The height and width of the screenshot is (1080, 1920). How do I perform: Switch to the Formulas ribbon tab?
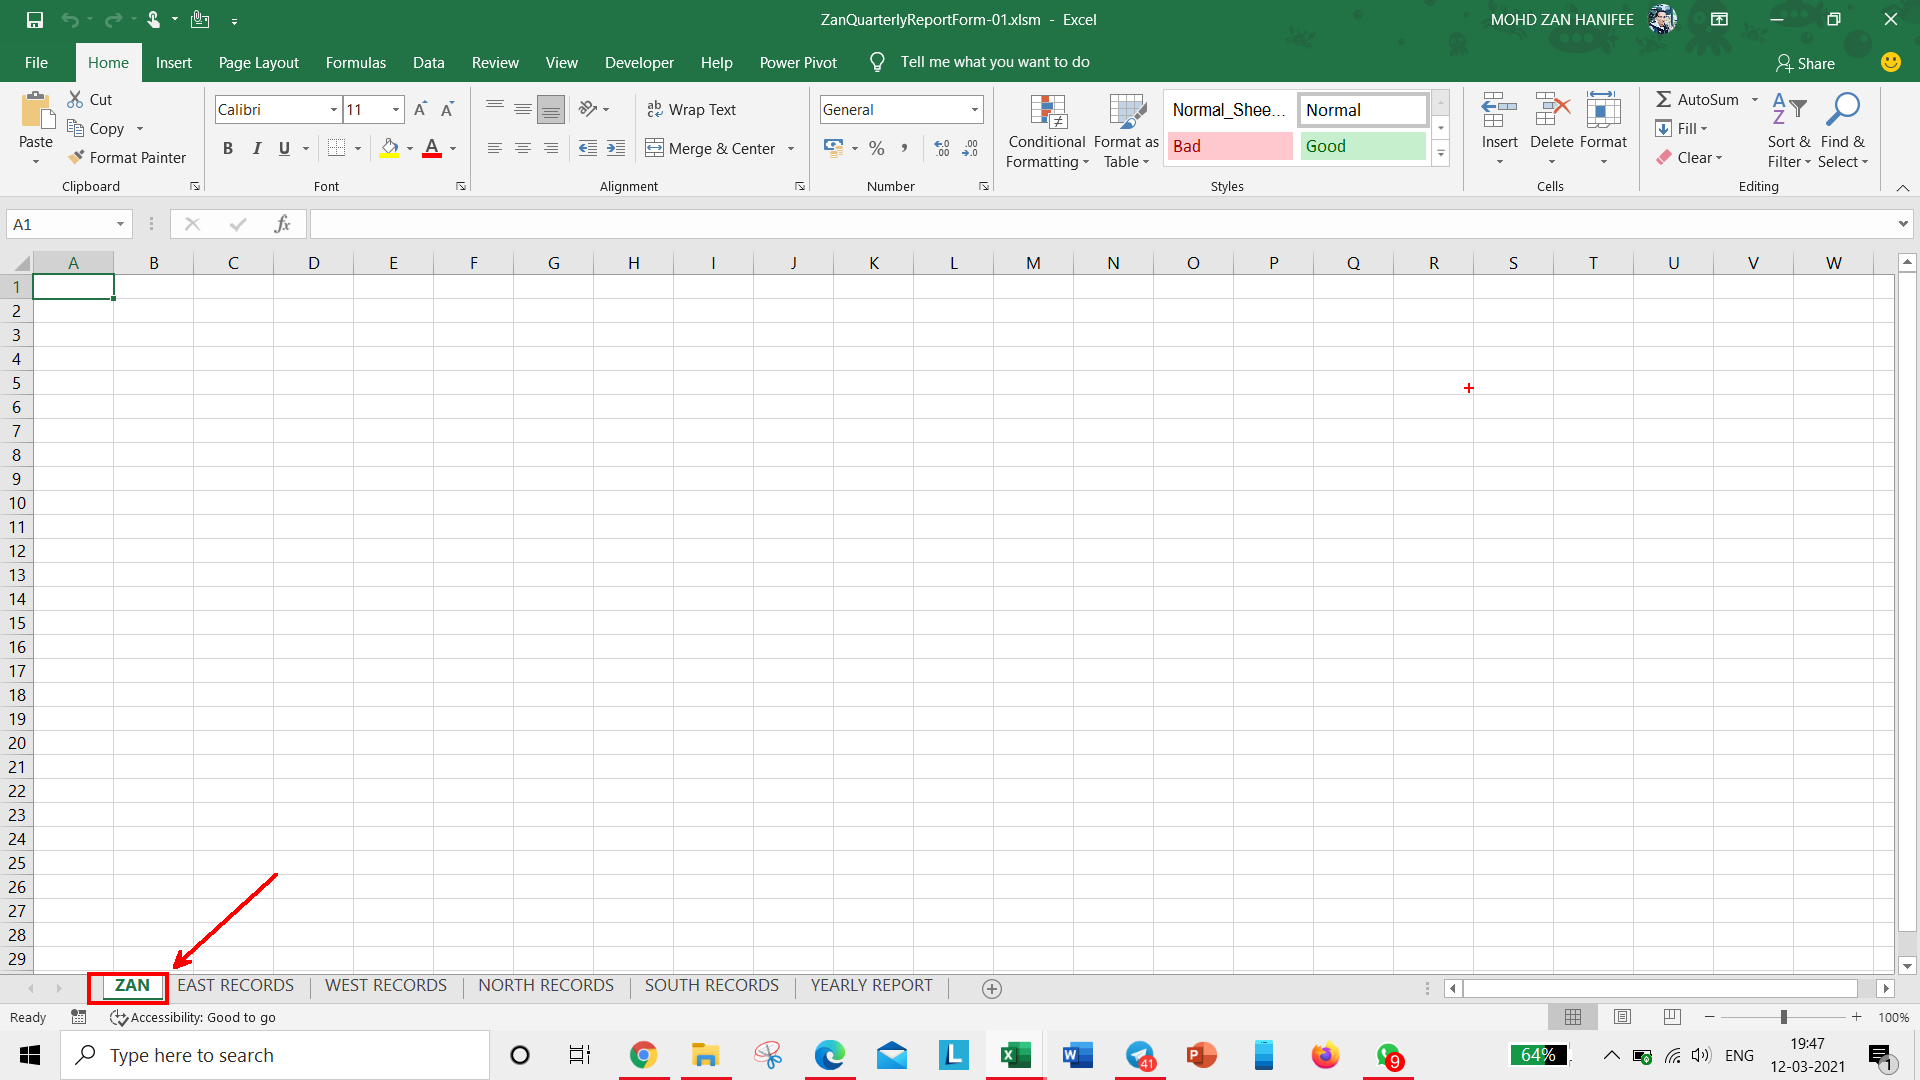[355, 62]
